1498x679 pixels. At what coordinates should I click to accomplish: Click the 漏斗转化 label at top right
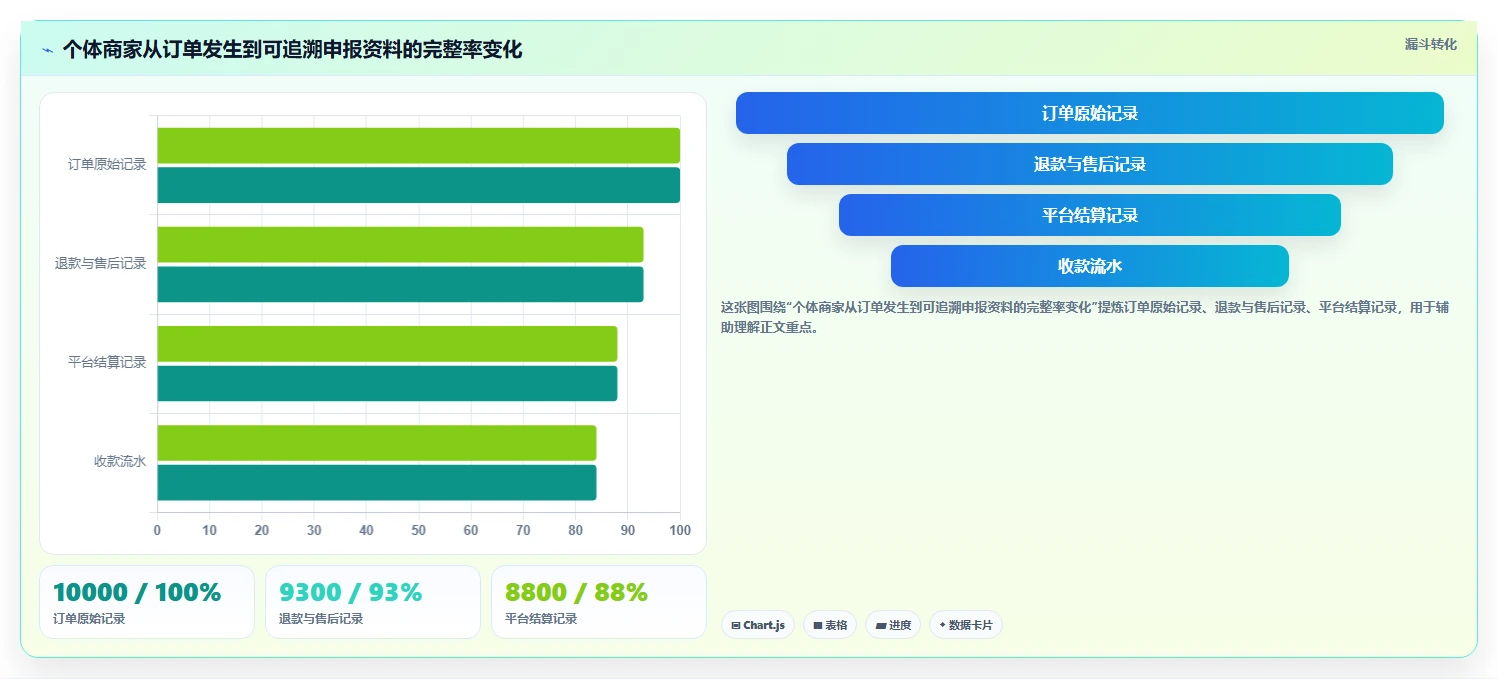(x=1431, y=45)
